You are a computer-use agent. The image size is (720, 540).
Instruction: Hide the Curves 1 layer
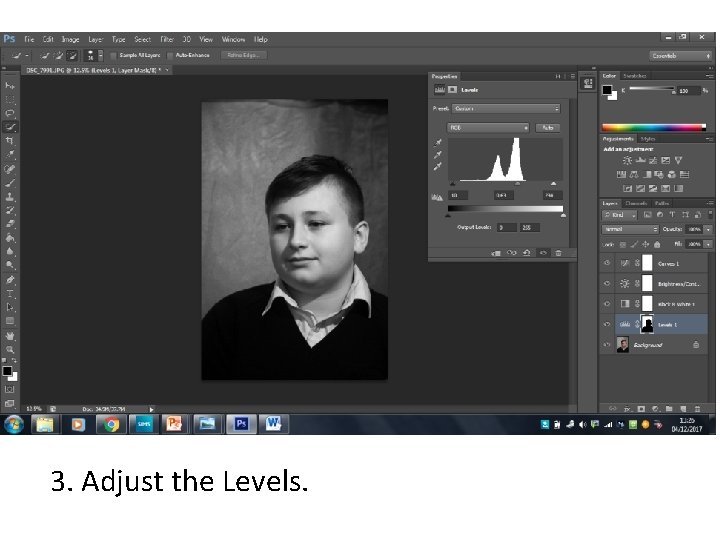click(x=607, y=263)
